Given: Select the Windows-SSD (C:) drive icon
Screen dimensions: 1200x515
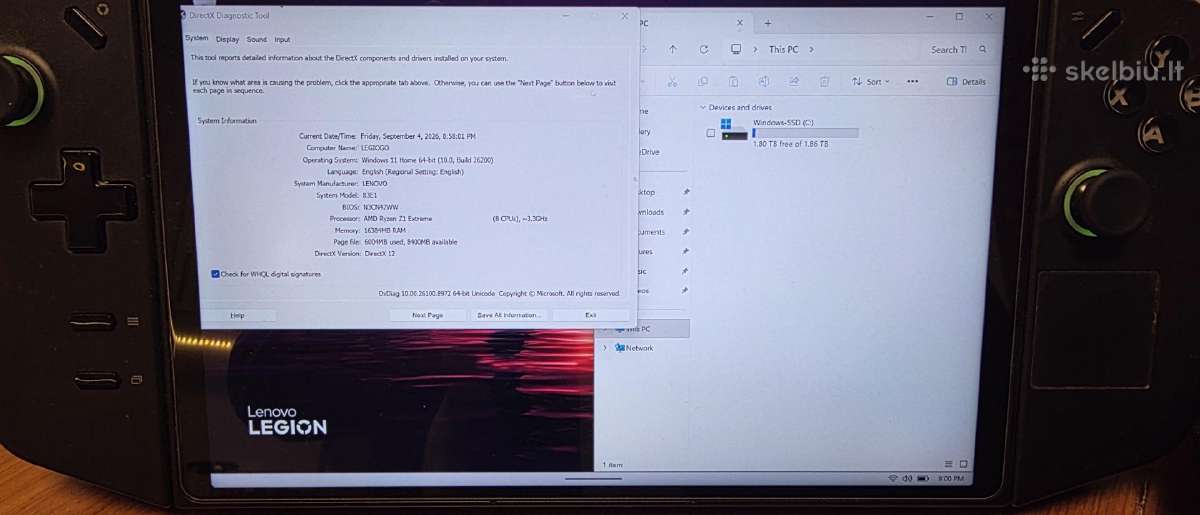Looking at the screenshot, I should (734, 131).
